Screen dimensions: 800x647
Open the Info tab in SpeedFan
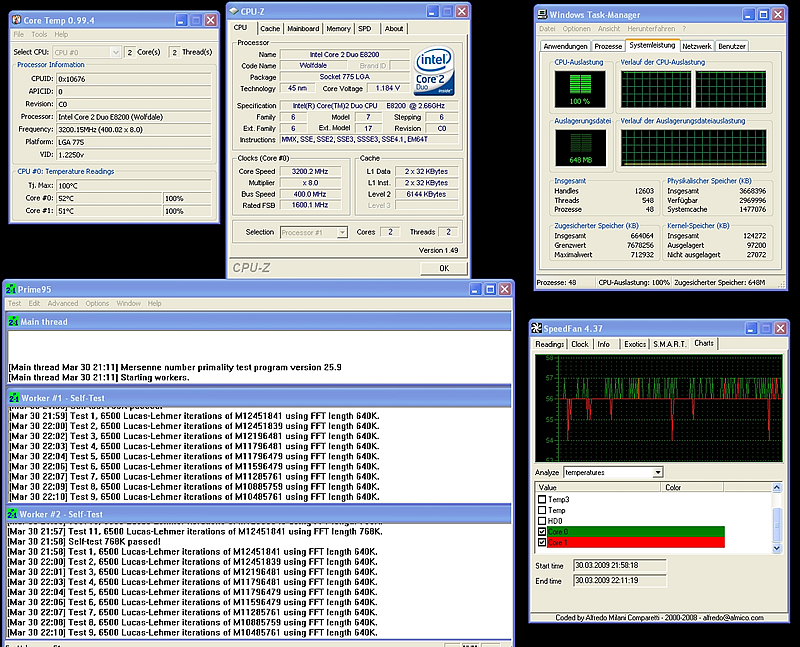pyautogui.click(x=604, y=344)
